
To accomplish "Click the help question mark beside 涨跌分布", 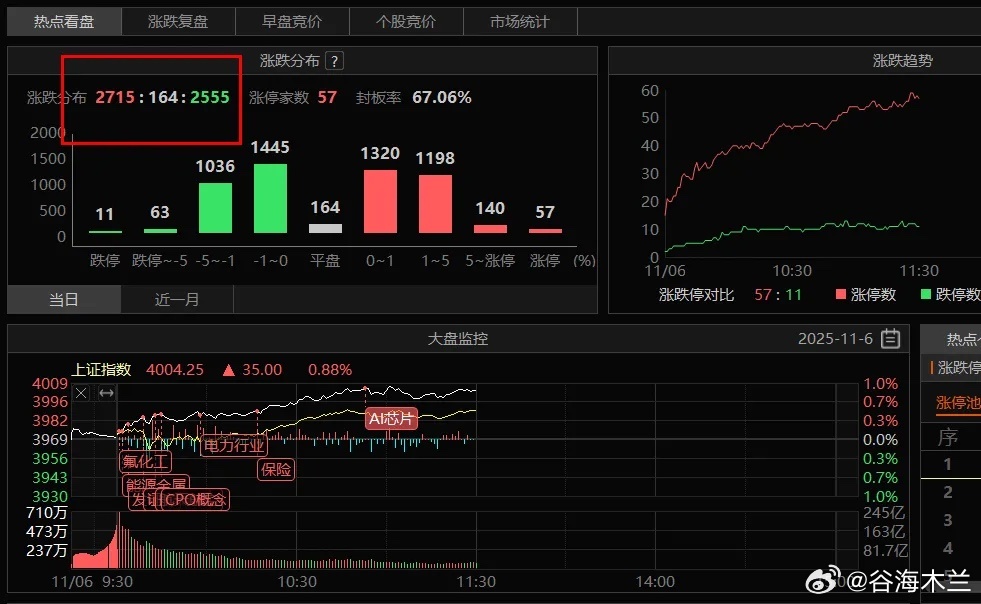I will [x=335, y=61].
